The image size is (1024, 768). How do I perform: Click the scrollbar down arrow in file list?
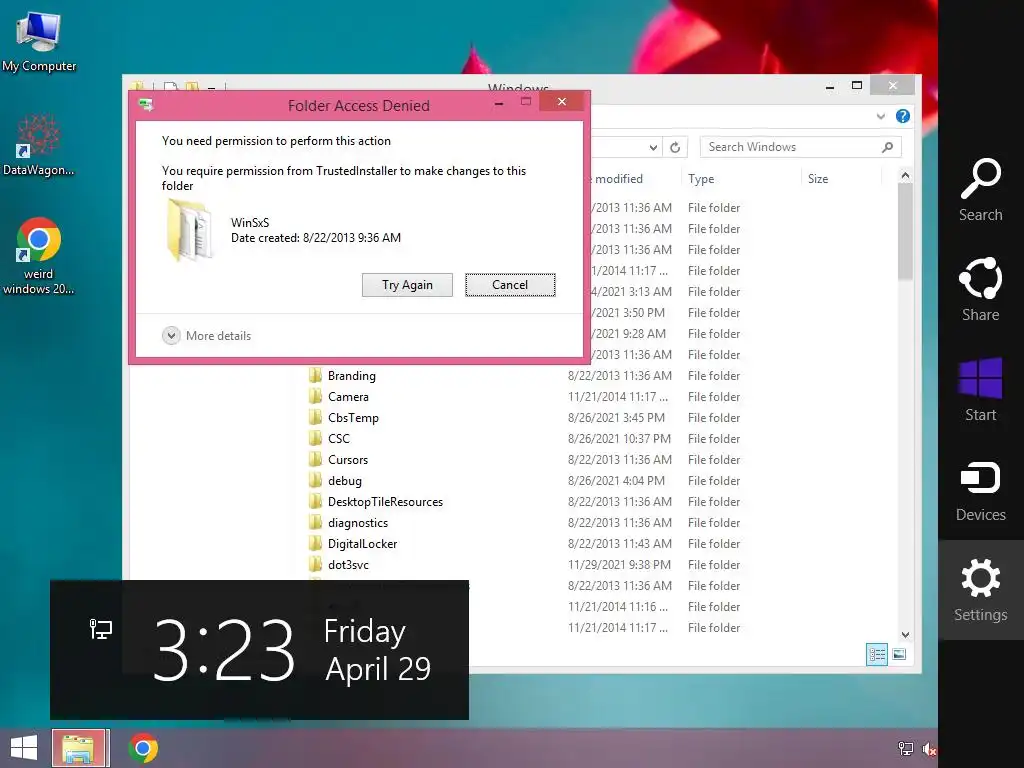tap(905, 634)
